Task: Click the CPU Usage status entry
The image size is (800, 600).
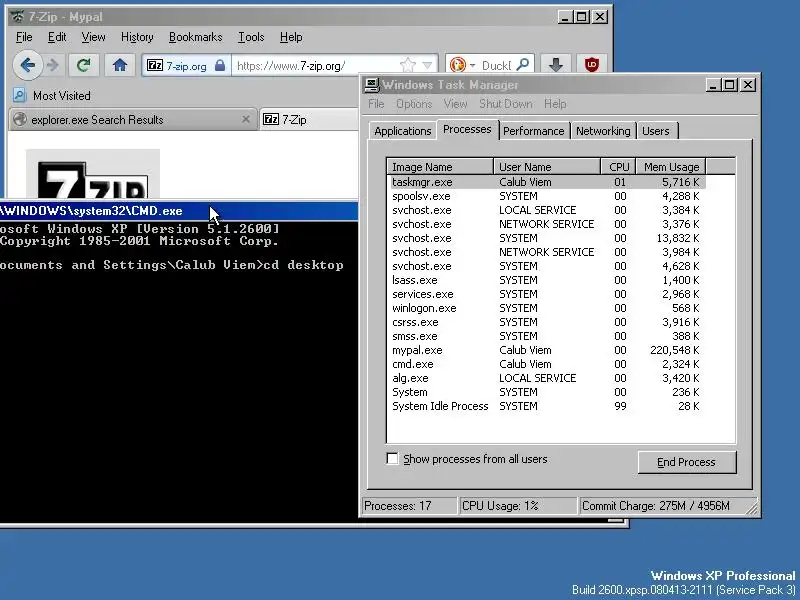Action: [x=517, y=506]
